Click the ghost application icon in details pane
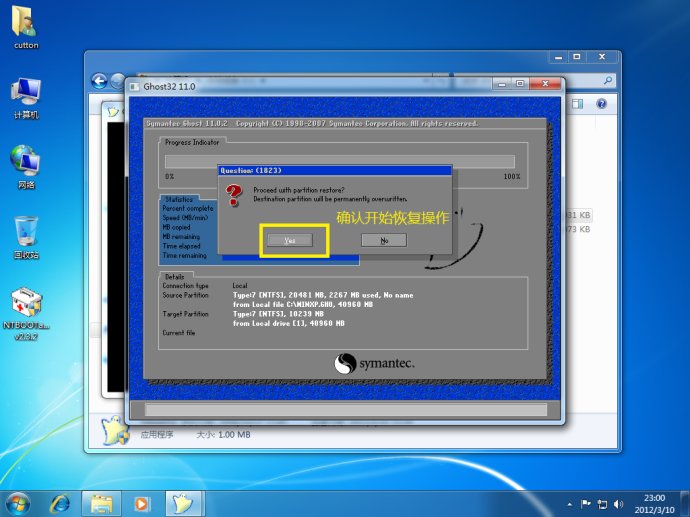 115,431
